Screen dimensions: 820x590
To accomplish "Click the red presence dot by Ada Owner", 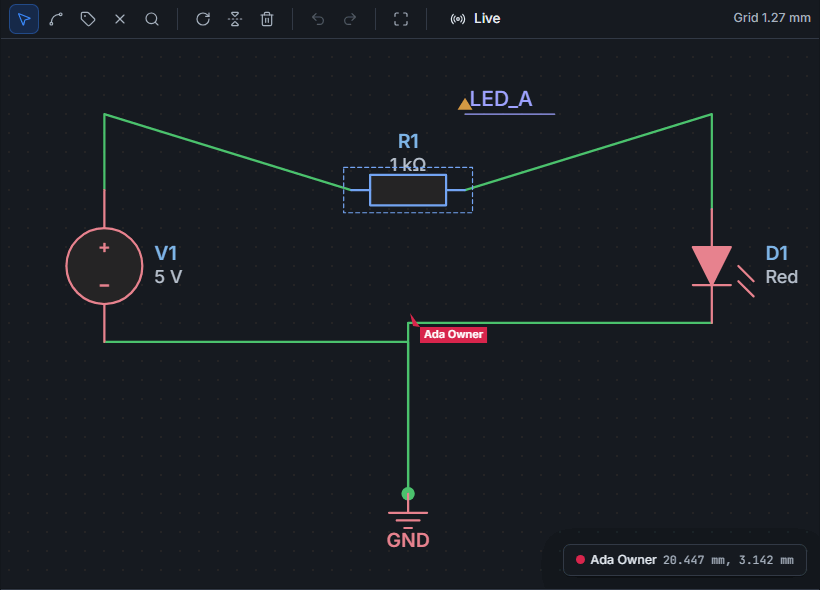I will (x=580, y=560).
